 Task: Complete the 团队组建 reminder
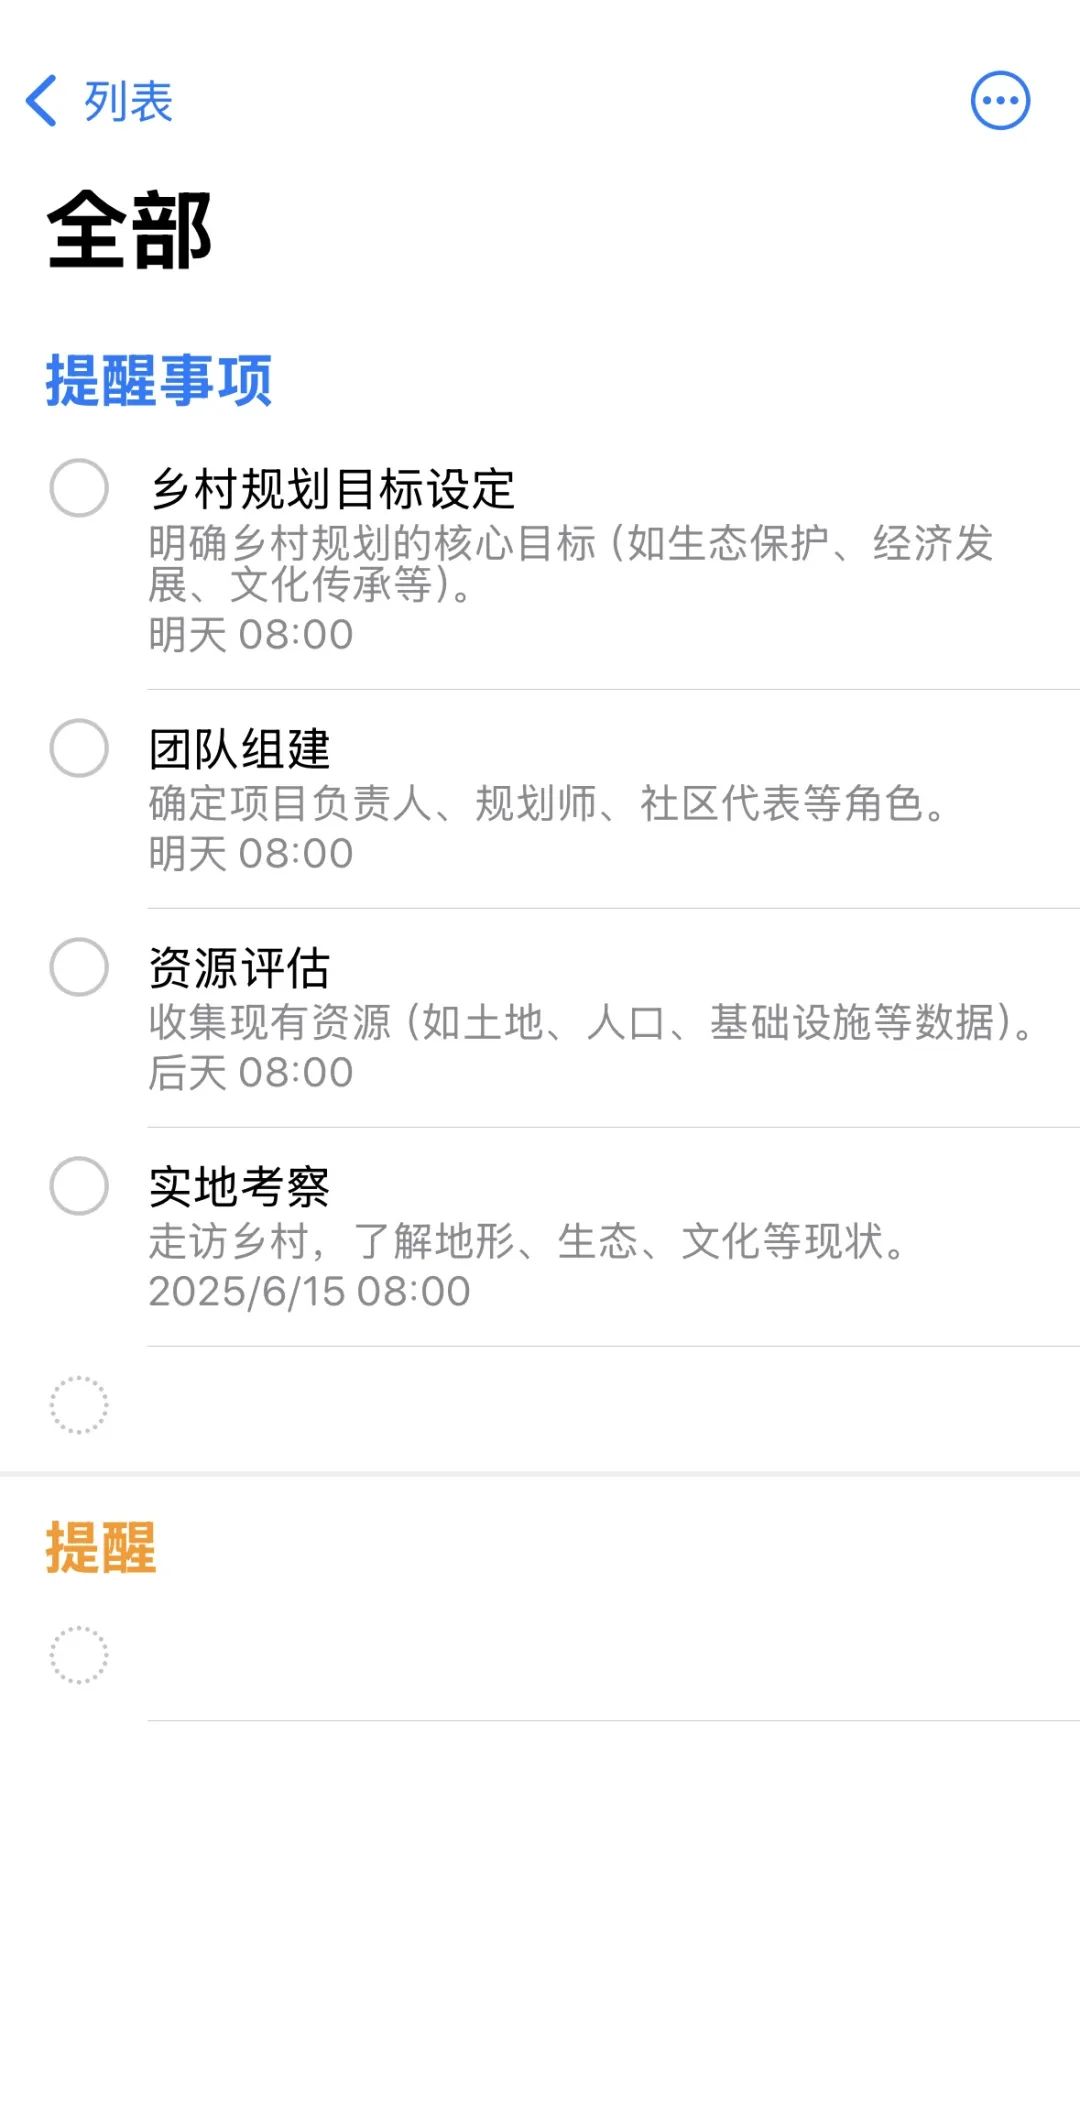pyautogui.click(x=79, y=748)
